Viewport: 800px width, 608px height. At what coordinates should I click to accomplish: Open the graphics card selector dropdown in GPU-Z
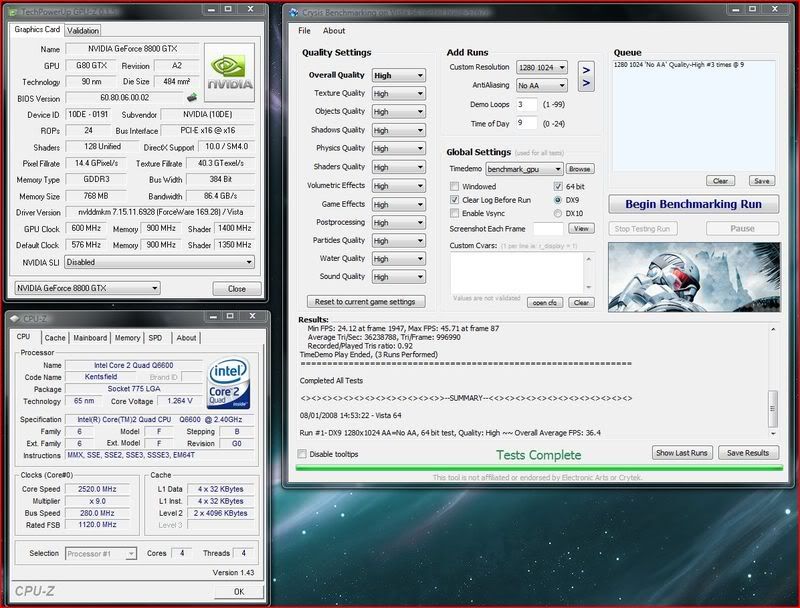[x=87, y=288]
